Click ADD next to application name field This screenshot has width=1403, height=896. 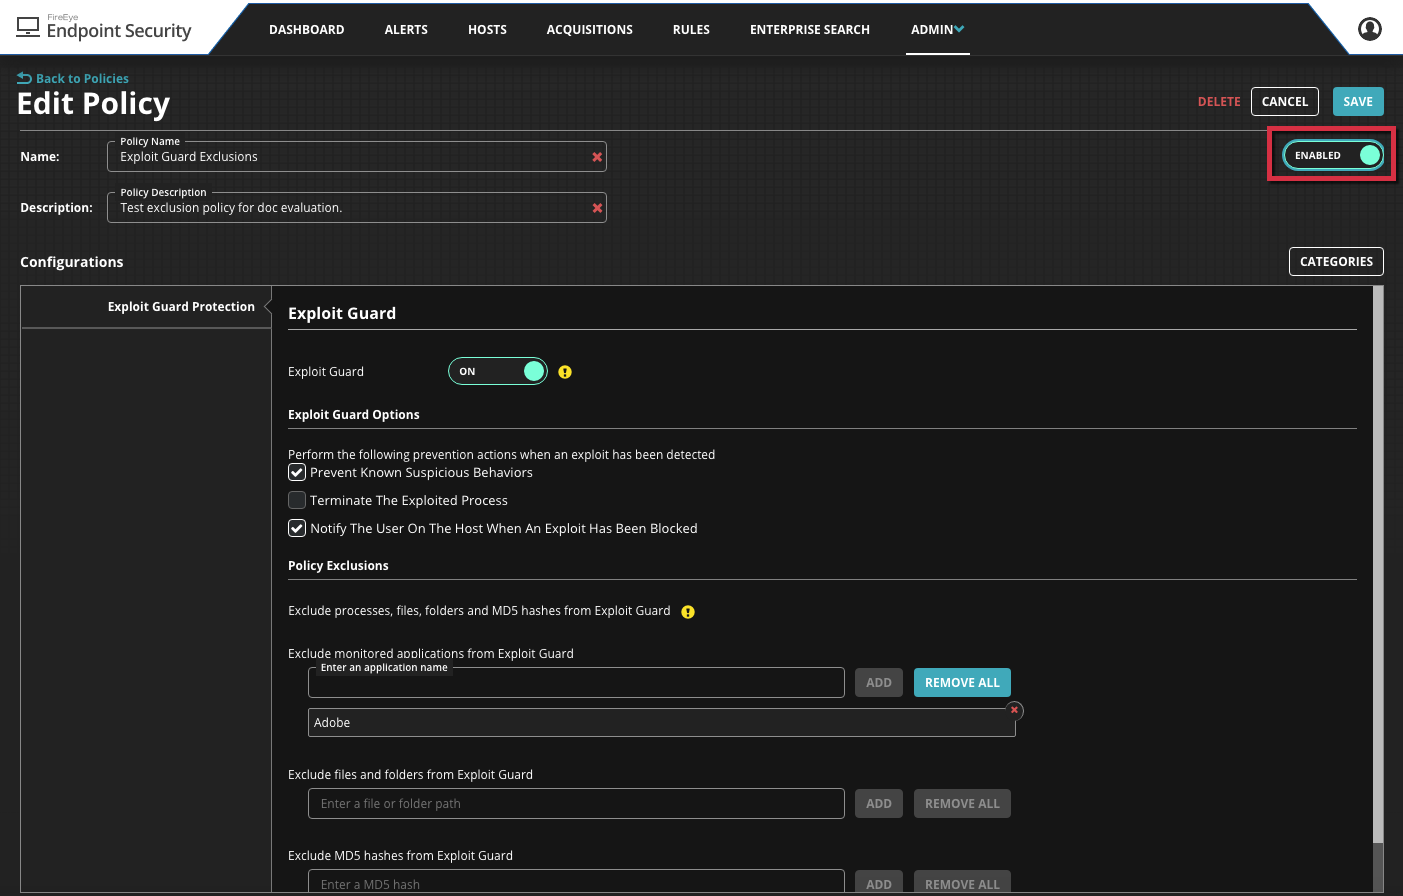879,683
